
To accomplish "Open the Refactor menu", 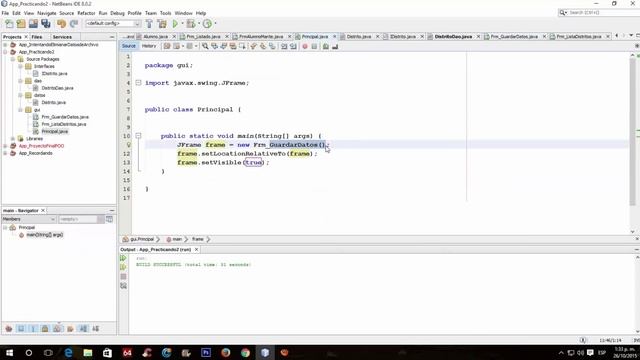I will pyautogui.click(x=86, y=13).
